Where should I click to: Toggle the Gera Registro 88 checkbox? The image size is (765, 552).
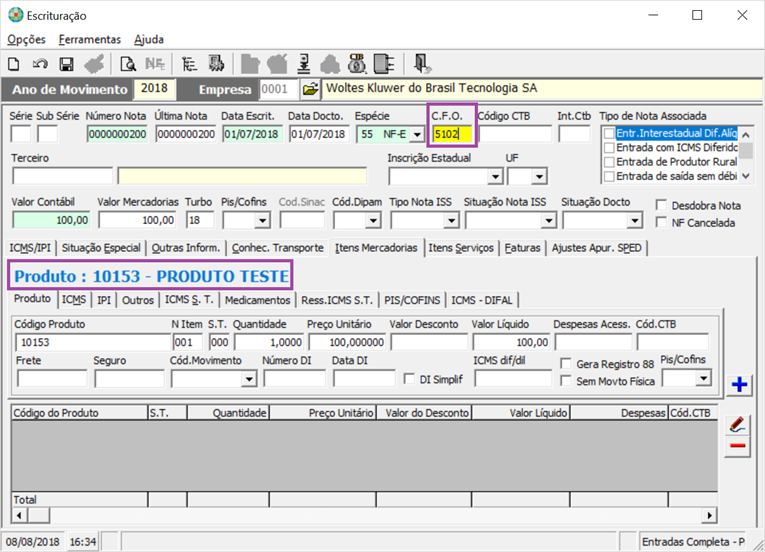click(567, 363)
